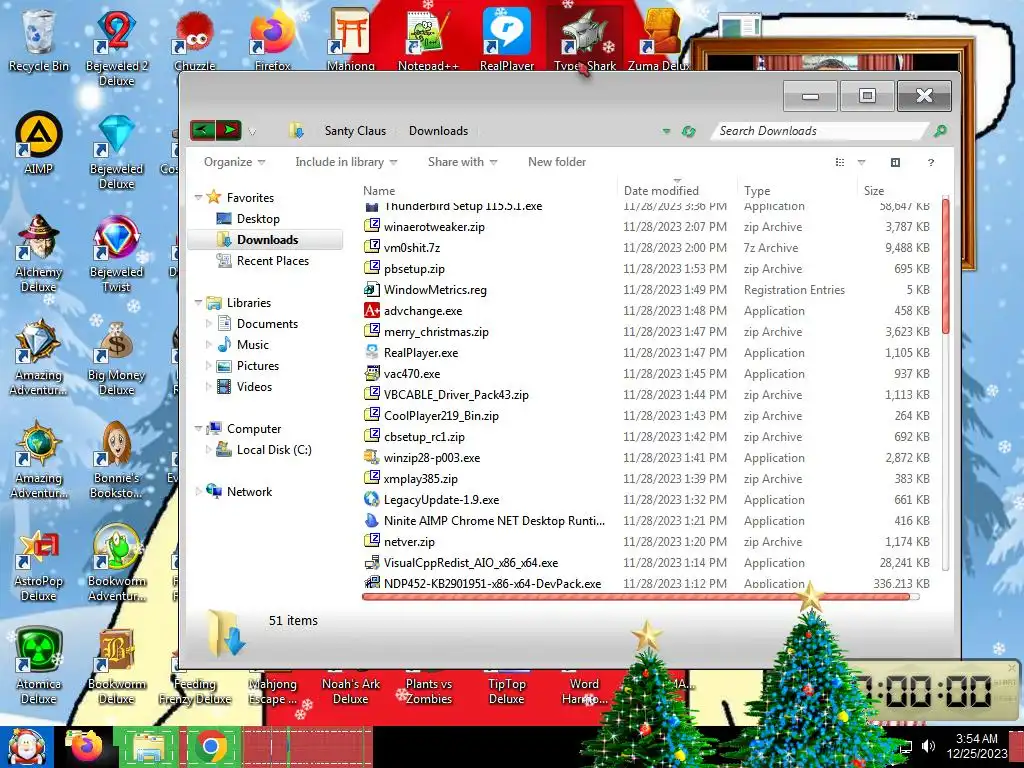Click the refresh icon in address bar

pyautogui.click(x=688, y=131)
